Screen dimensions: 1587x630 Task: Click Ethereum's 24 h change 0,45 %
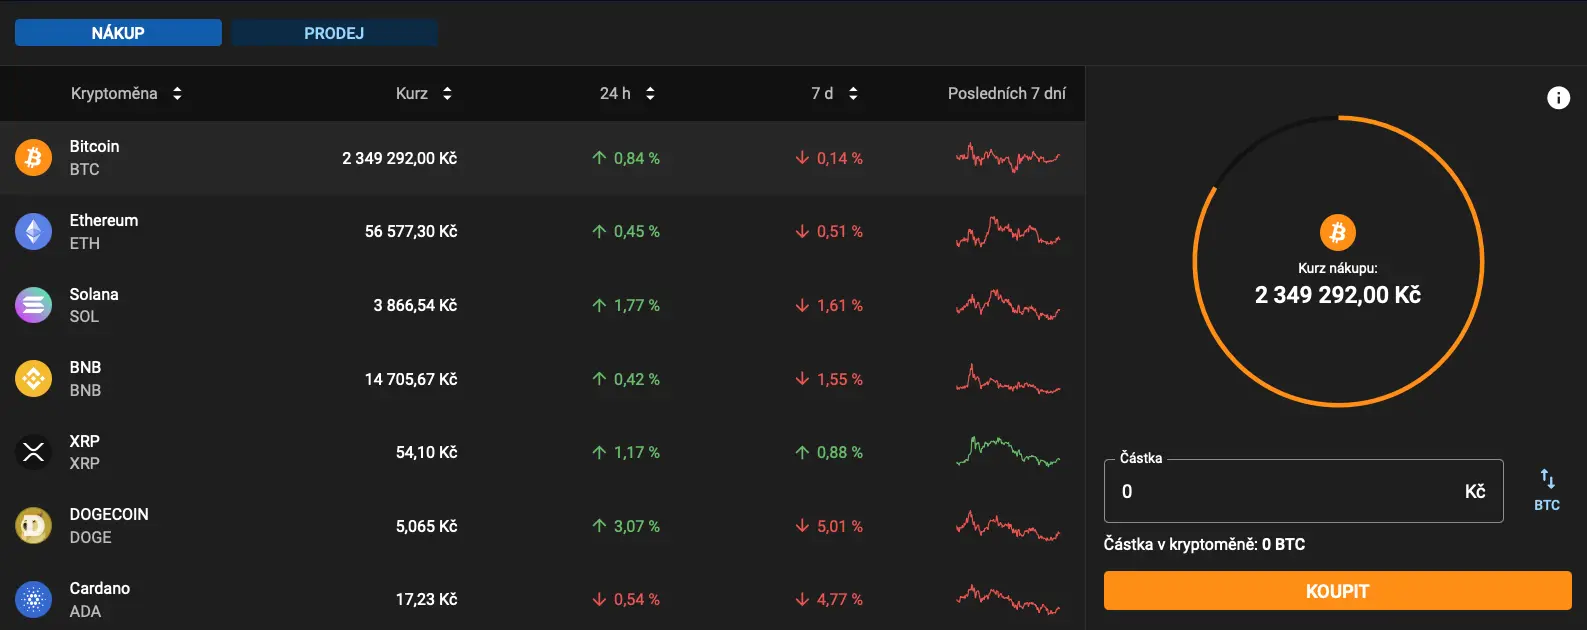click(x=626, y=232)
